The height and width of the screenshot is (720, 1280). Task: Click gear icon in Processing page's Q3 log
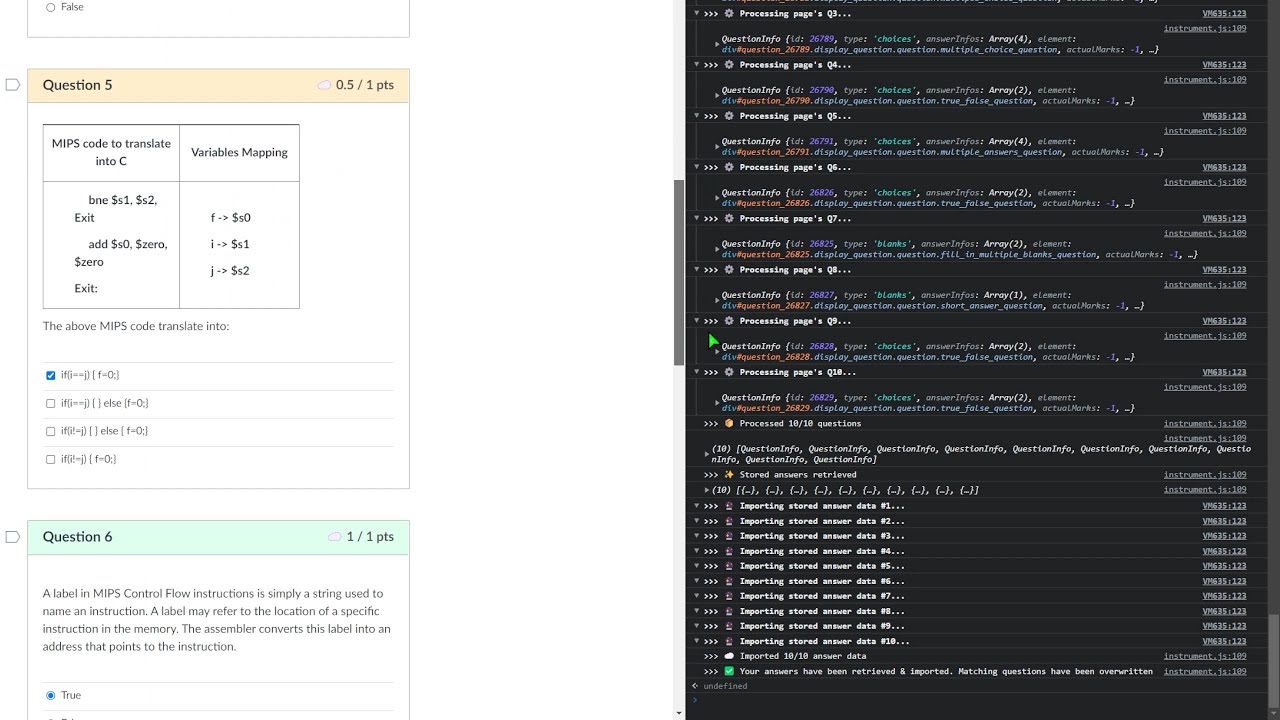[x=729, y=14]
